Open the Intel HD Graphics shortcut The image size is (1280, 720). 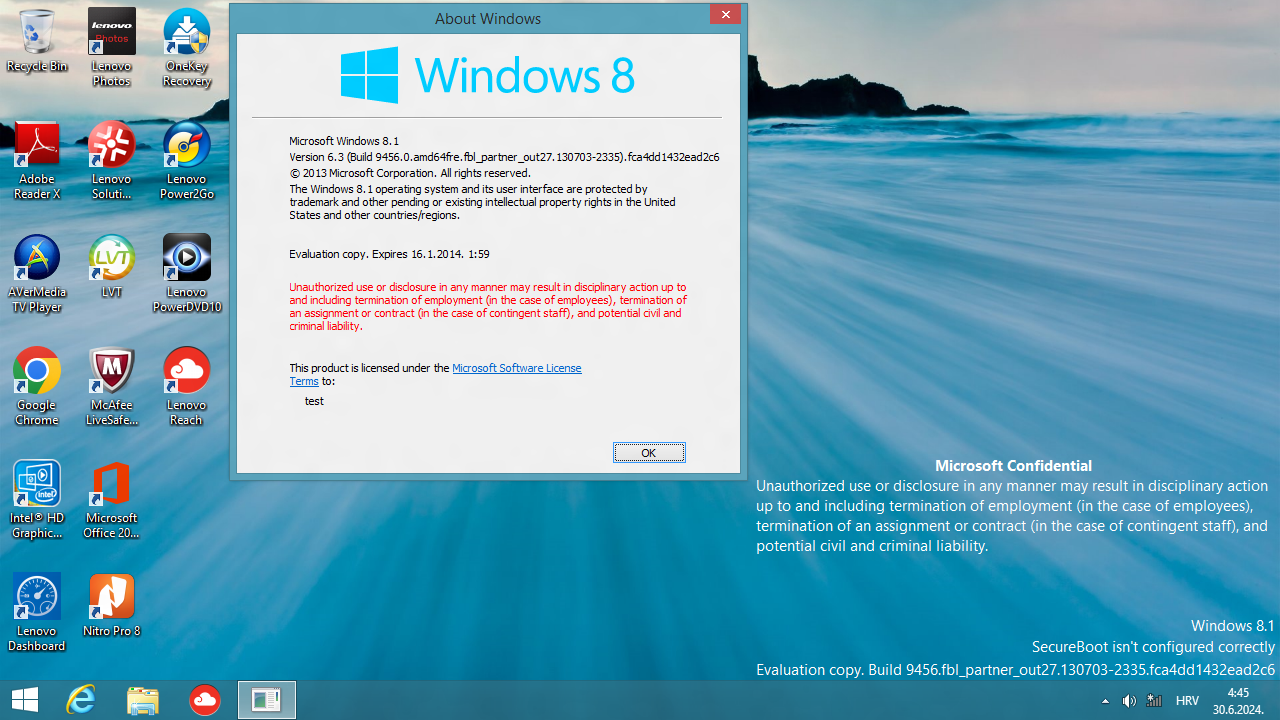coord(37,499)
